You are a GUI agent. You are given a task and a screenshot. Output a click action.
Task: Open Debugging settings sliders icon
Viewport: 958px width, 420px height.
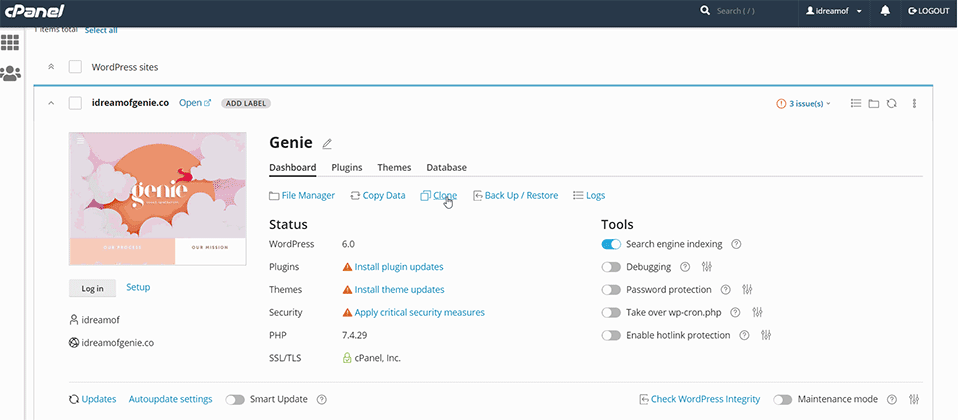click(x=707, y=267)
